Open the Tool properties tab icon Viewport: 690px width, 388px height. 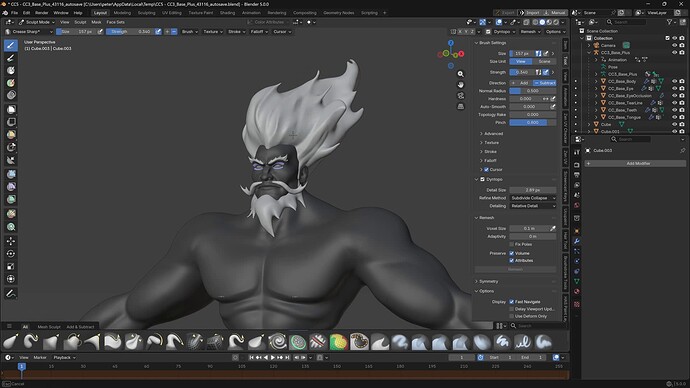(577, 152)
